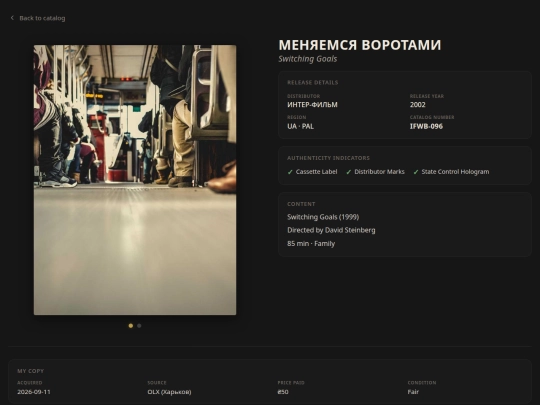Click the title МЕНЯЕМСЯ ВОРОТАМИ heading
Viewport: 540px width, 405px height.
[x=360, y=45]
